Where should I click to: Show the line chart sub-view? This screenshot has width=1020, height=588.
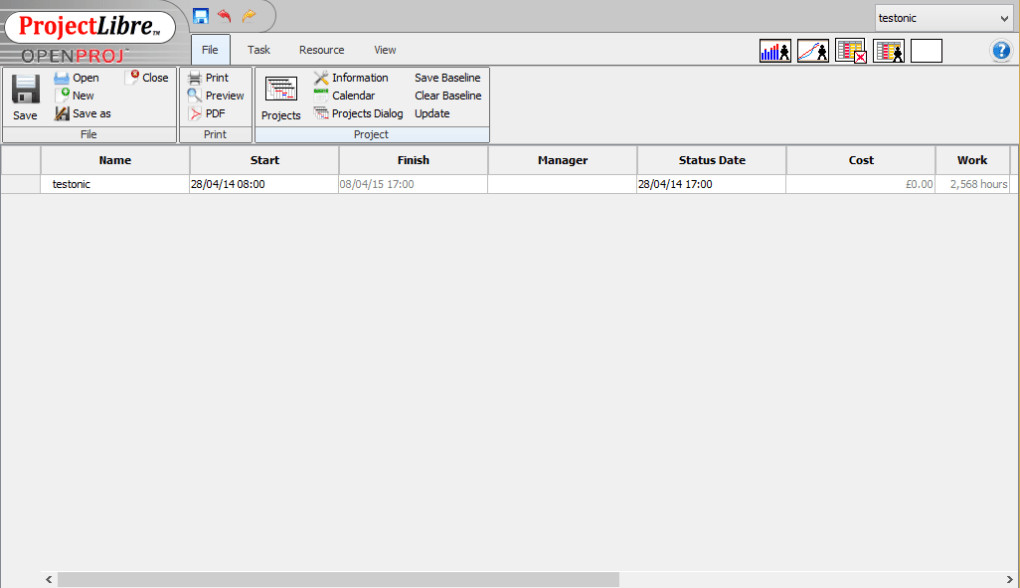coord(813,51)
